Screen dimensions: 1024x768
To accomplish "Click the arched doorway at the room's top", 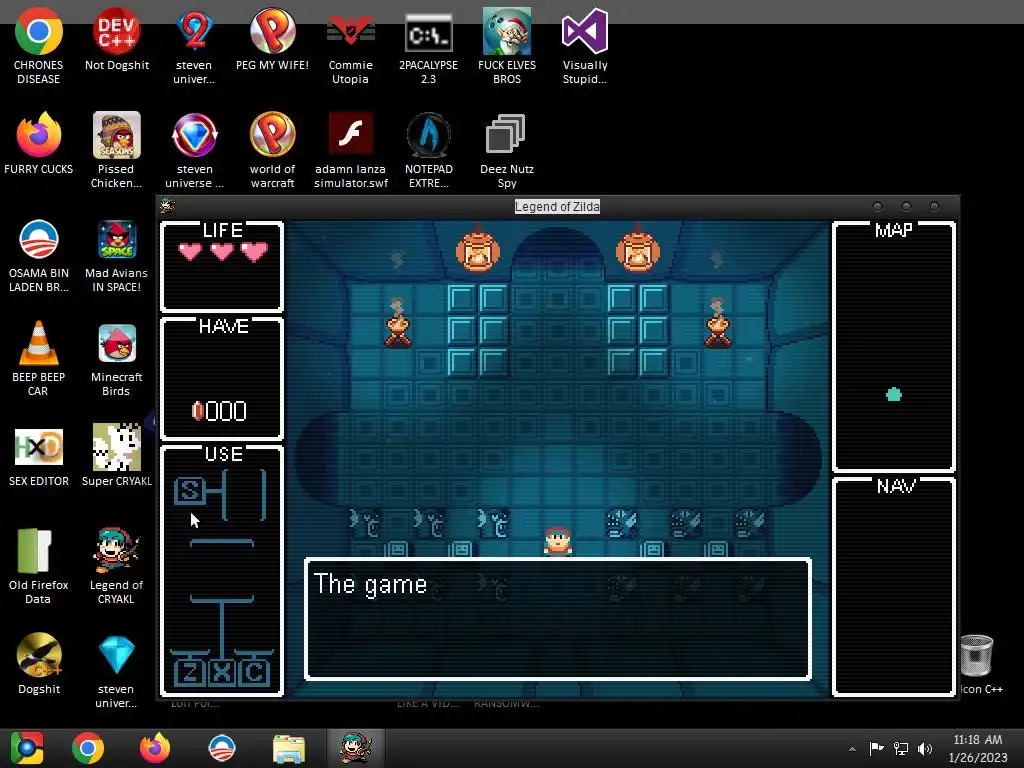I will pos(557,255).
